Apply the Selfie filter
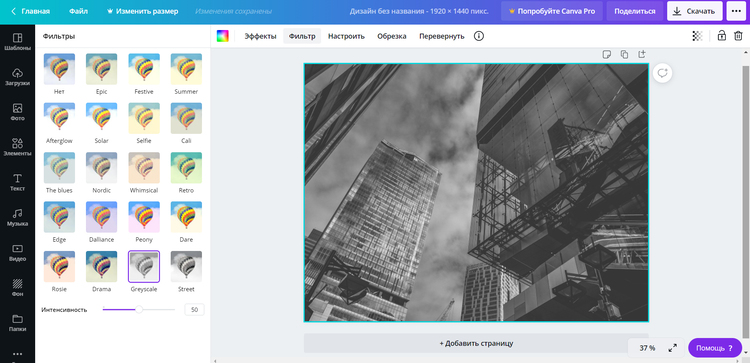This screenshot has height=363, width=750. point(144,118)
